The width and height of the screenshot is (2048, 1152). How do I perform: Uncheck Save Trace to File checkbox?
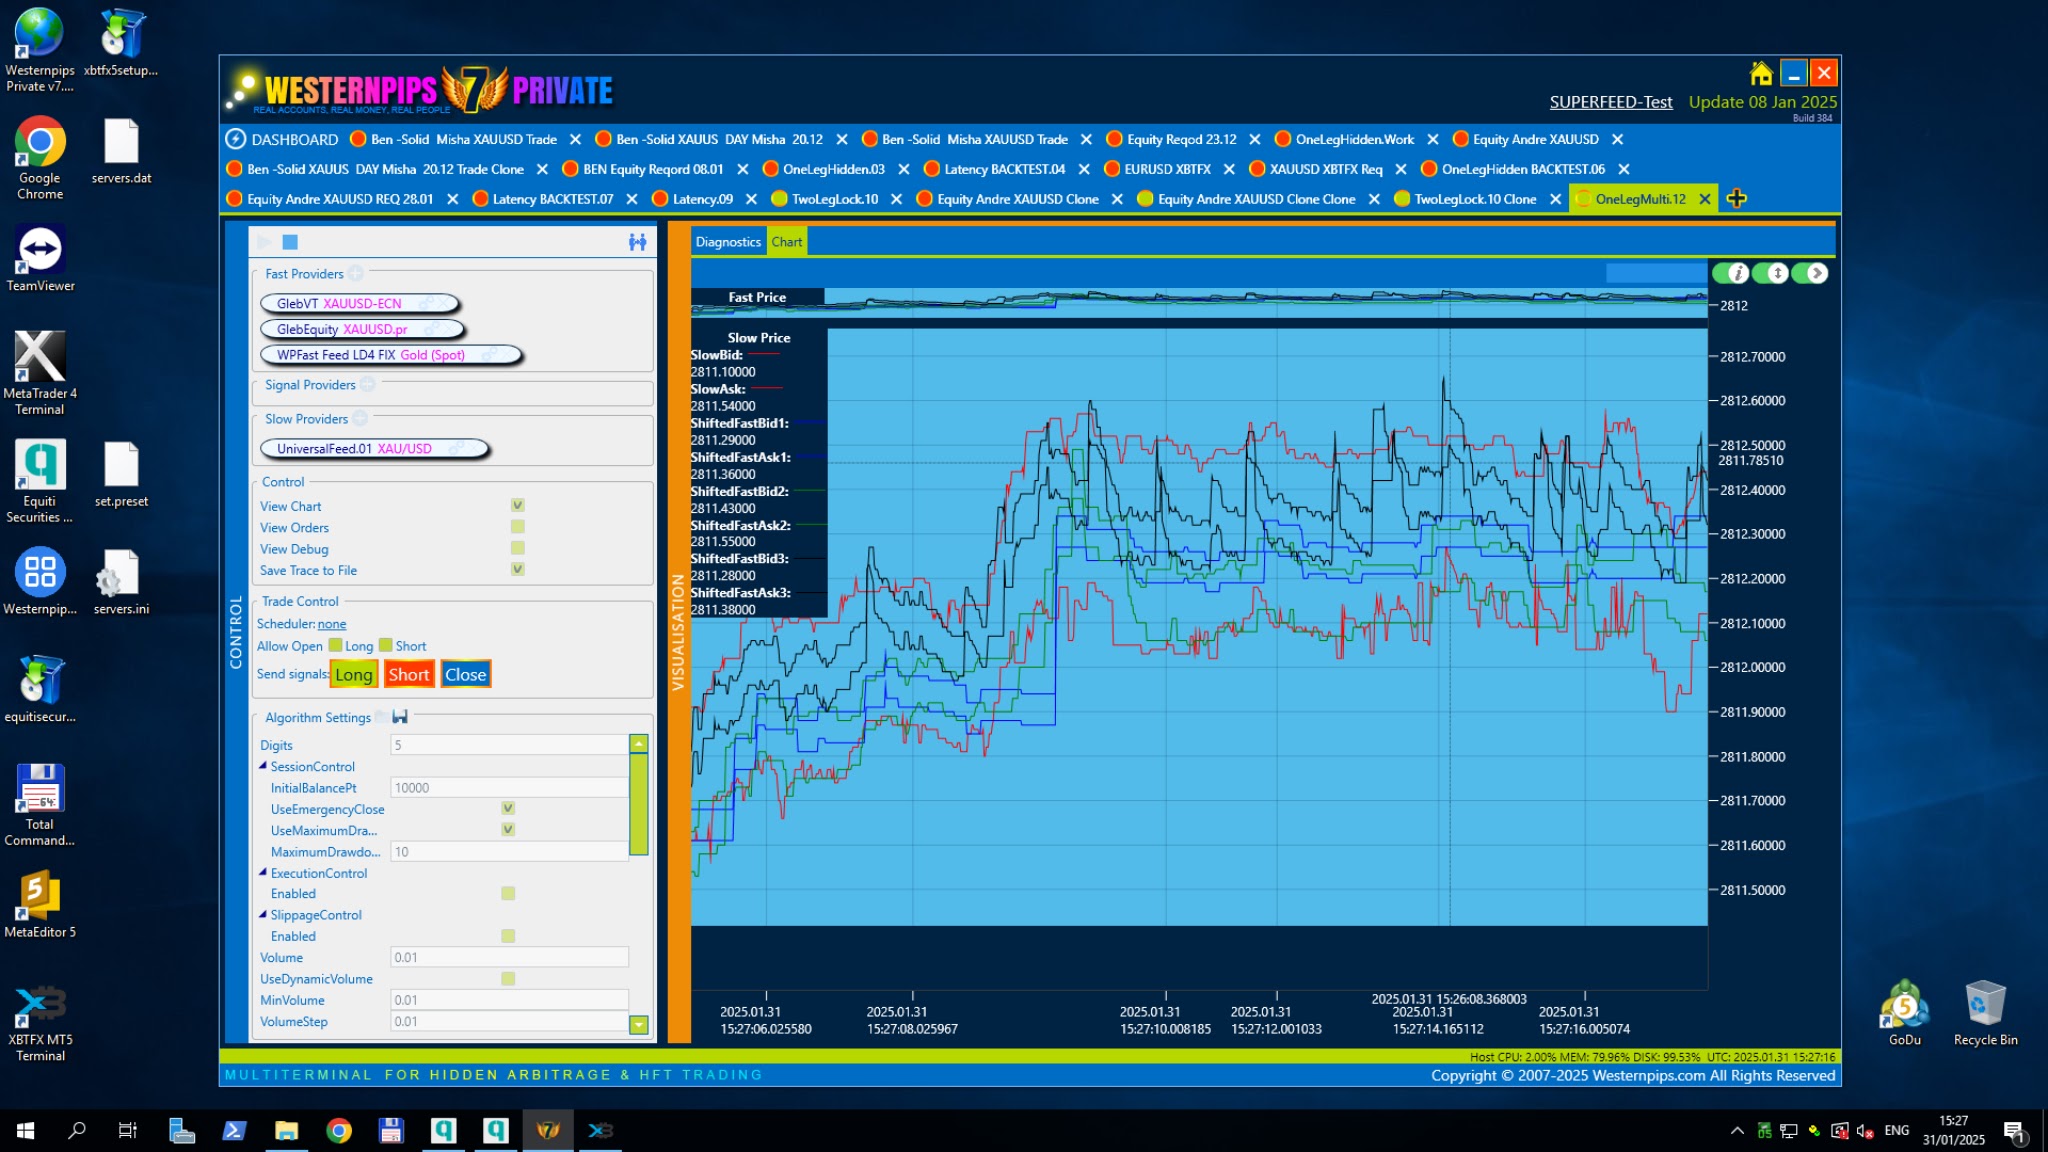(517, 570)
